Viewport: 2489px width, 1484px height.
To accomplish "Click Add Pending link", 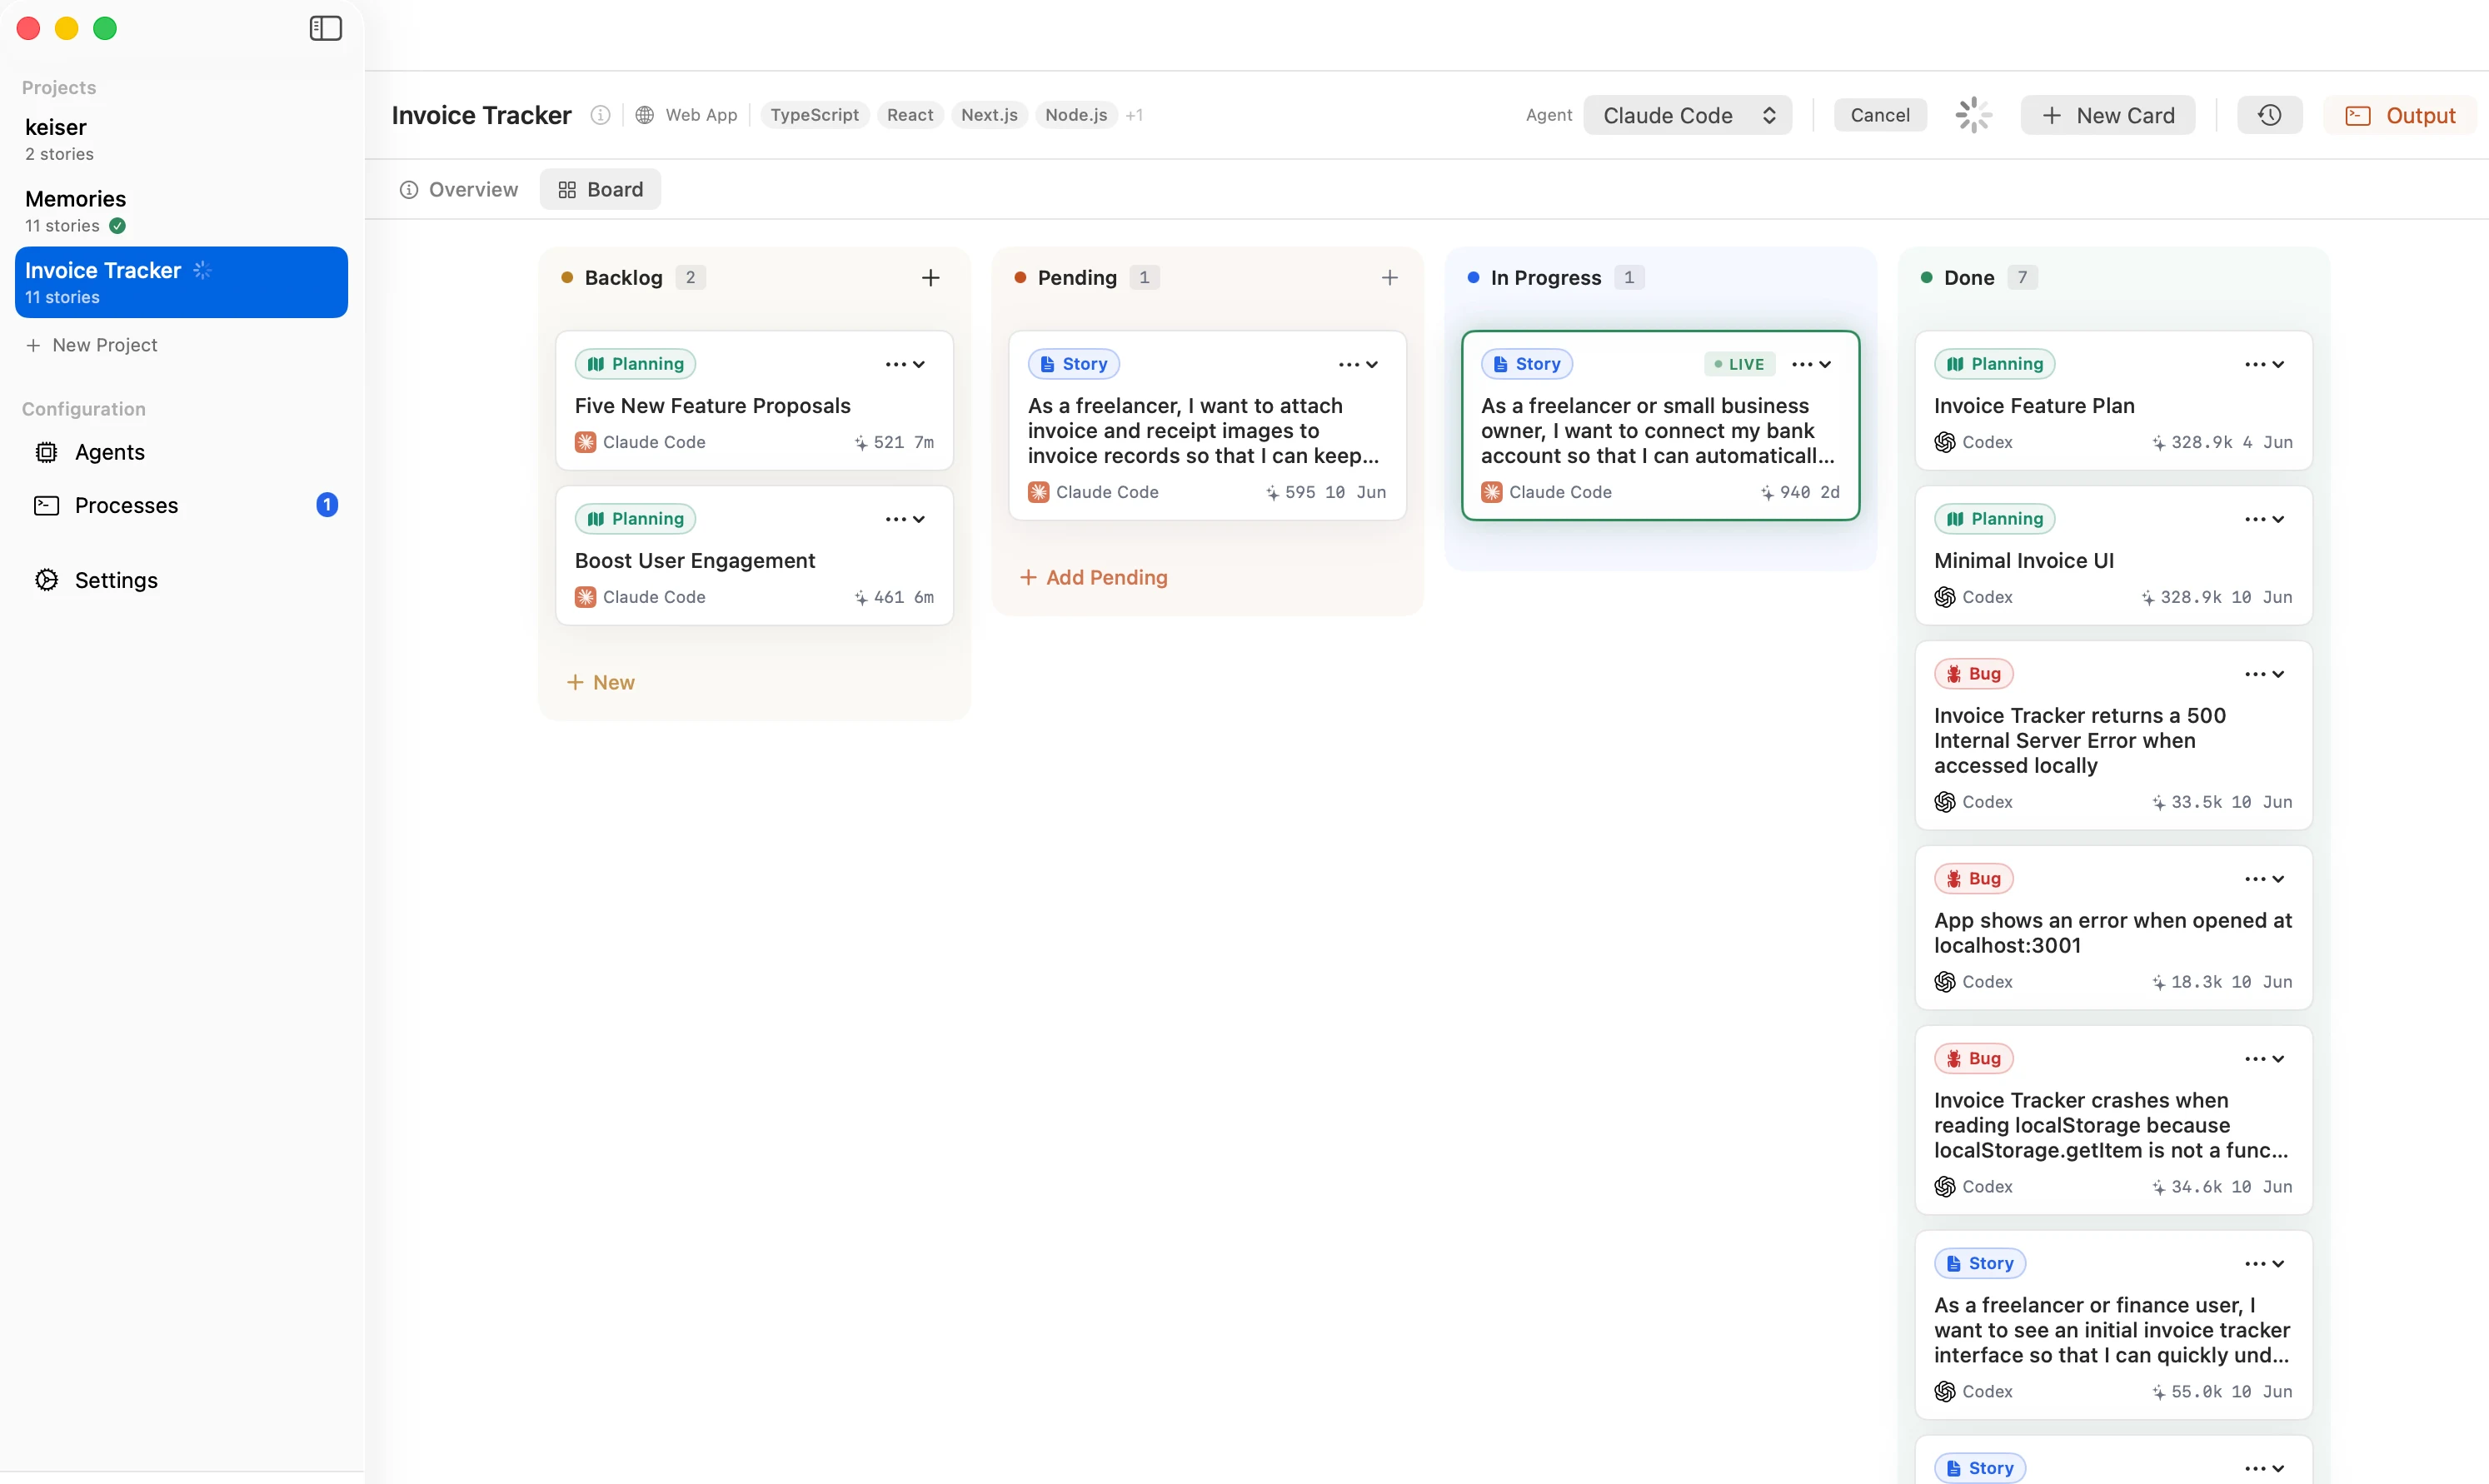I will (1093, 577).
